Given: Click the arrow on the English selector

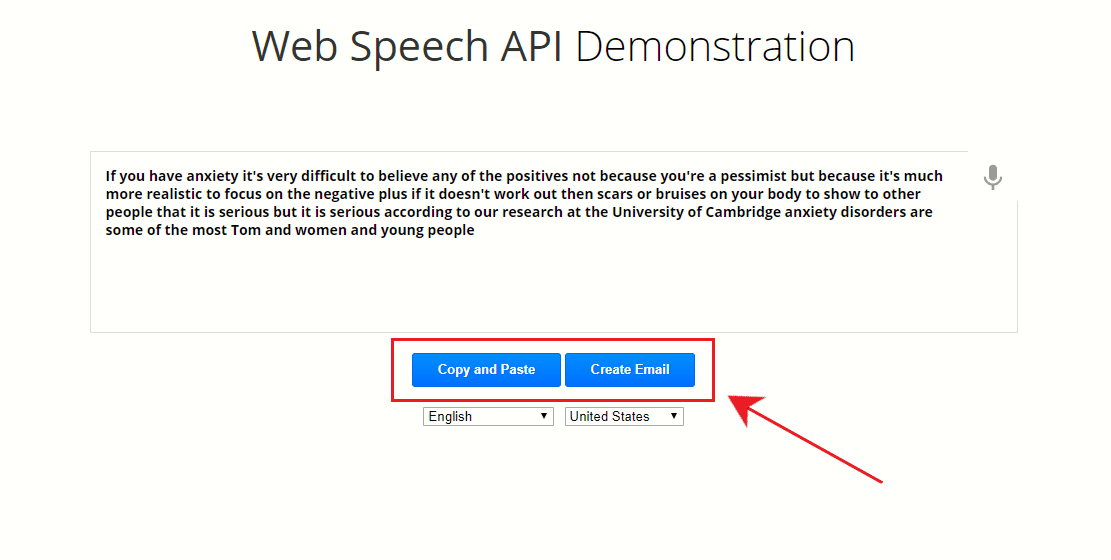Looking at the screenshot, I should coord(544,417).
